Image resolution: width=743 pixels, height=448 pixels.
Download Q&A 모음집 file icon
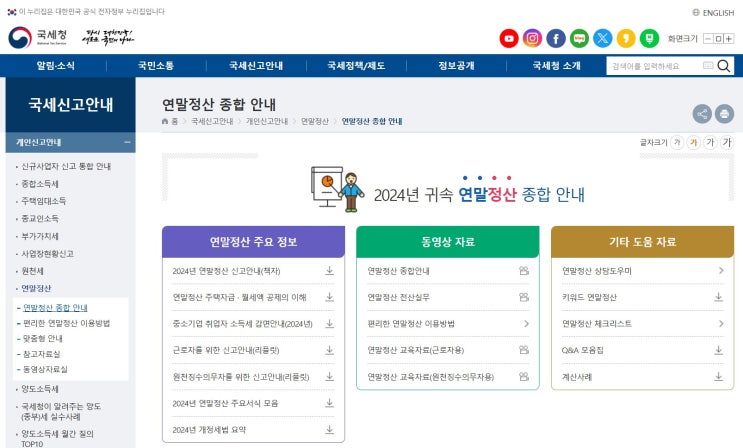click(x=719, y=350)
